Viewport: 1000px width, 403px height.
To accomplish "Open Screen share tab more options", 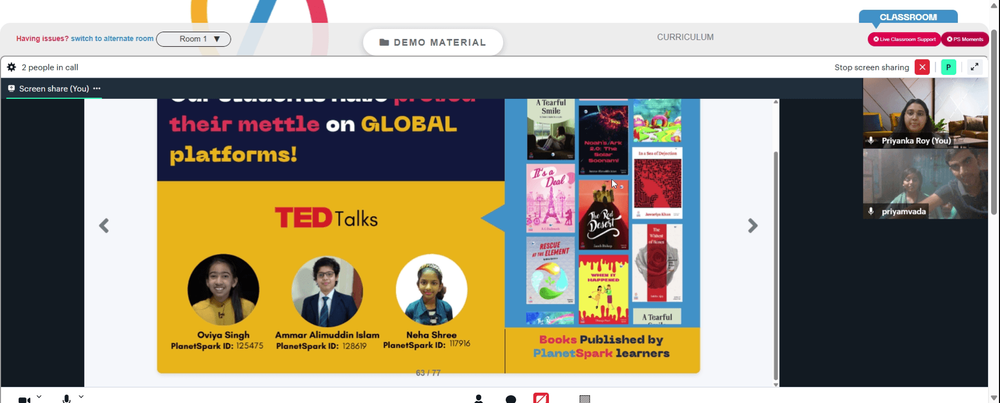I will point(96,89).
